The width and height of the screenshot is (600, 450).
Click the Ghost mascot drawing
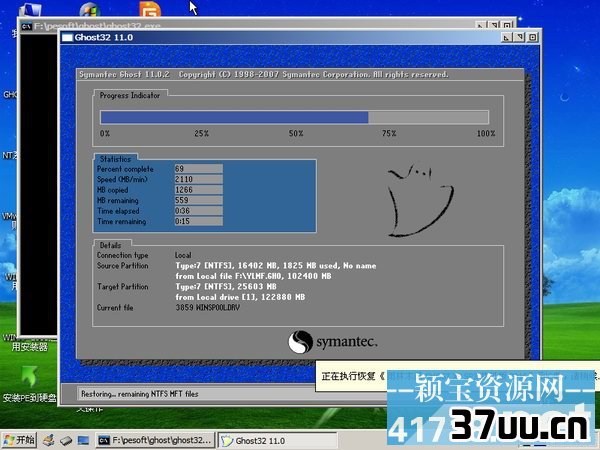pos(420,200)
